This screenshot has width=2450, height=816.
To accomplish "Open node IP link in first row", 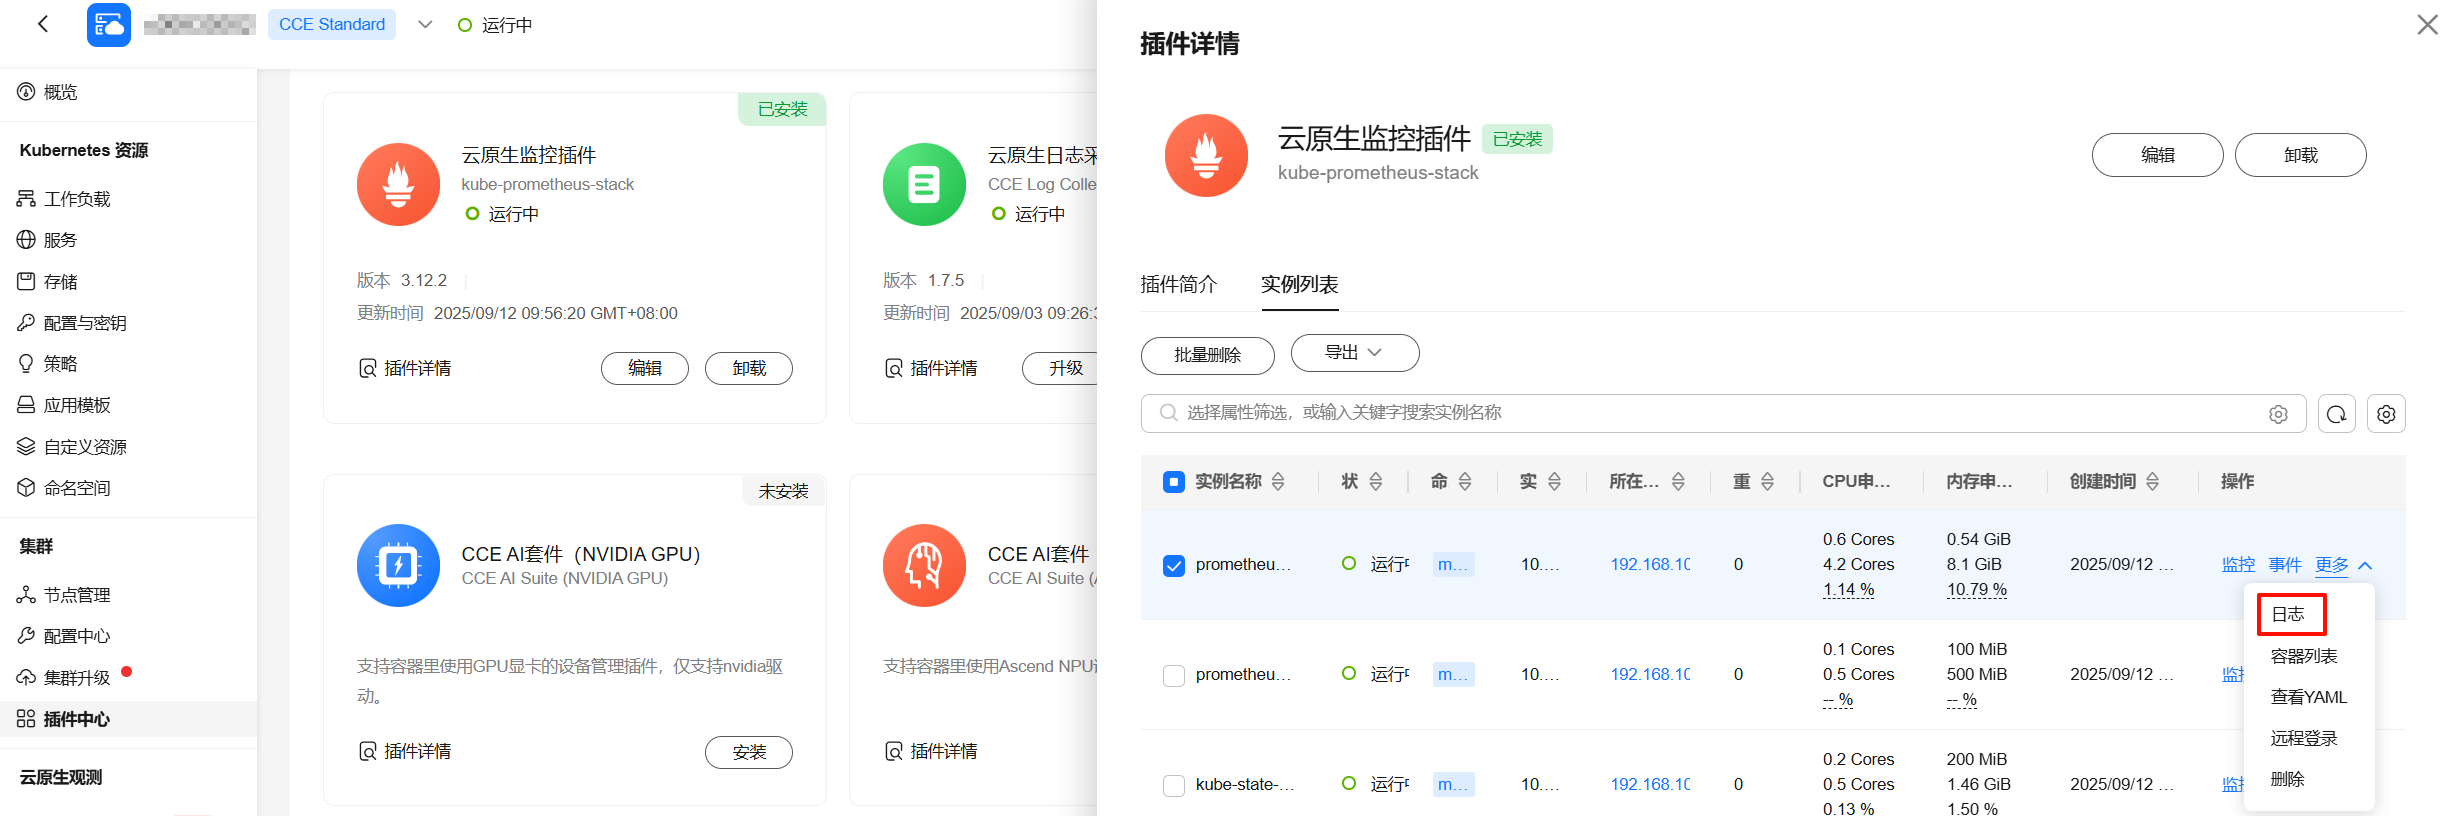I will click(x=1650, y=565).
